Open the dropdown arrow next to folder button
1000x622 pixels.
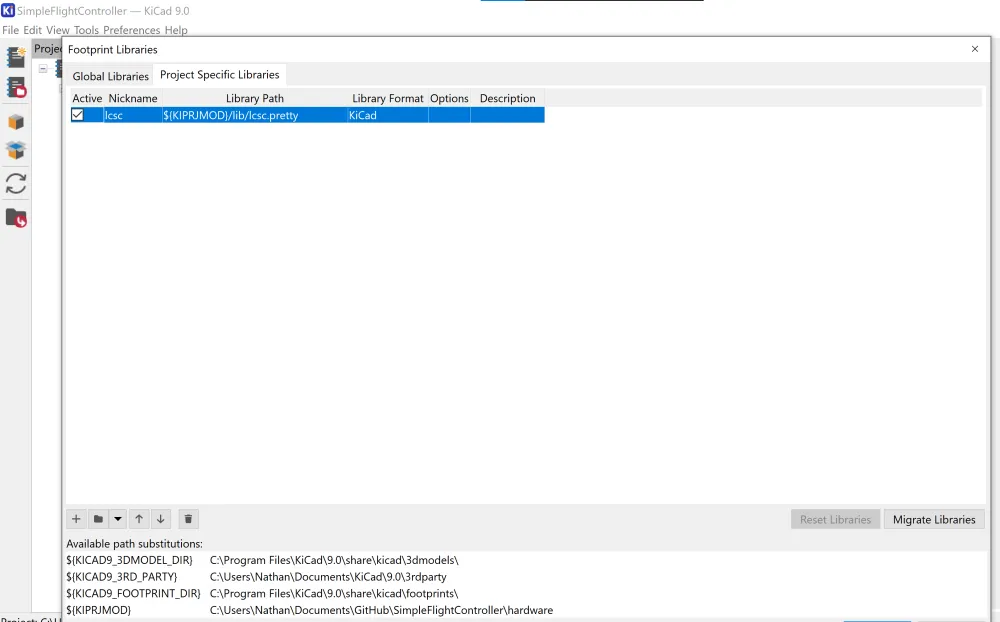click(118, 519)
